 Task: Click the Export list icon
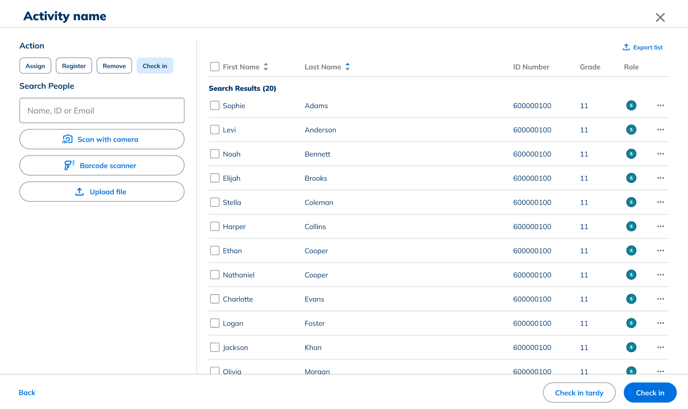click(626, 47)
